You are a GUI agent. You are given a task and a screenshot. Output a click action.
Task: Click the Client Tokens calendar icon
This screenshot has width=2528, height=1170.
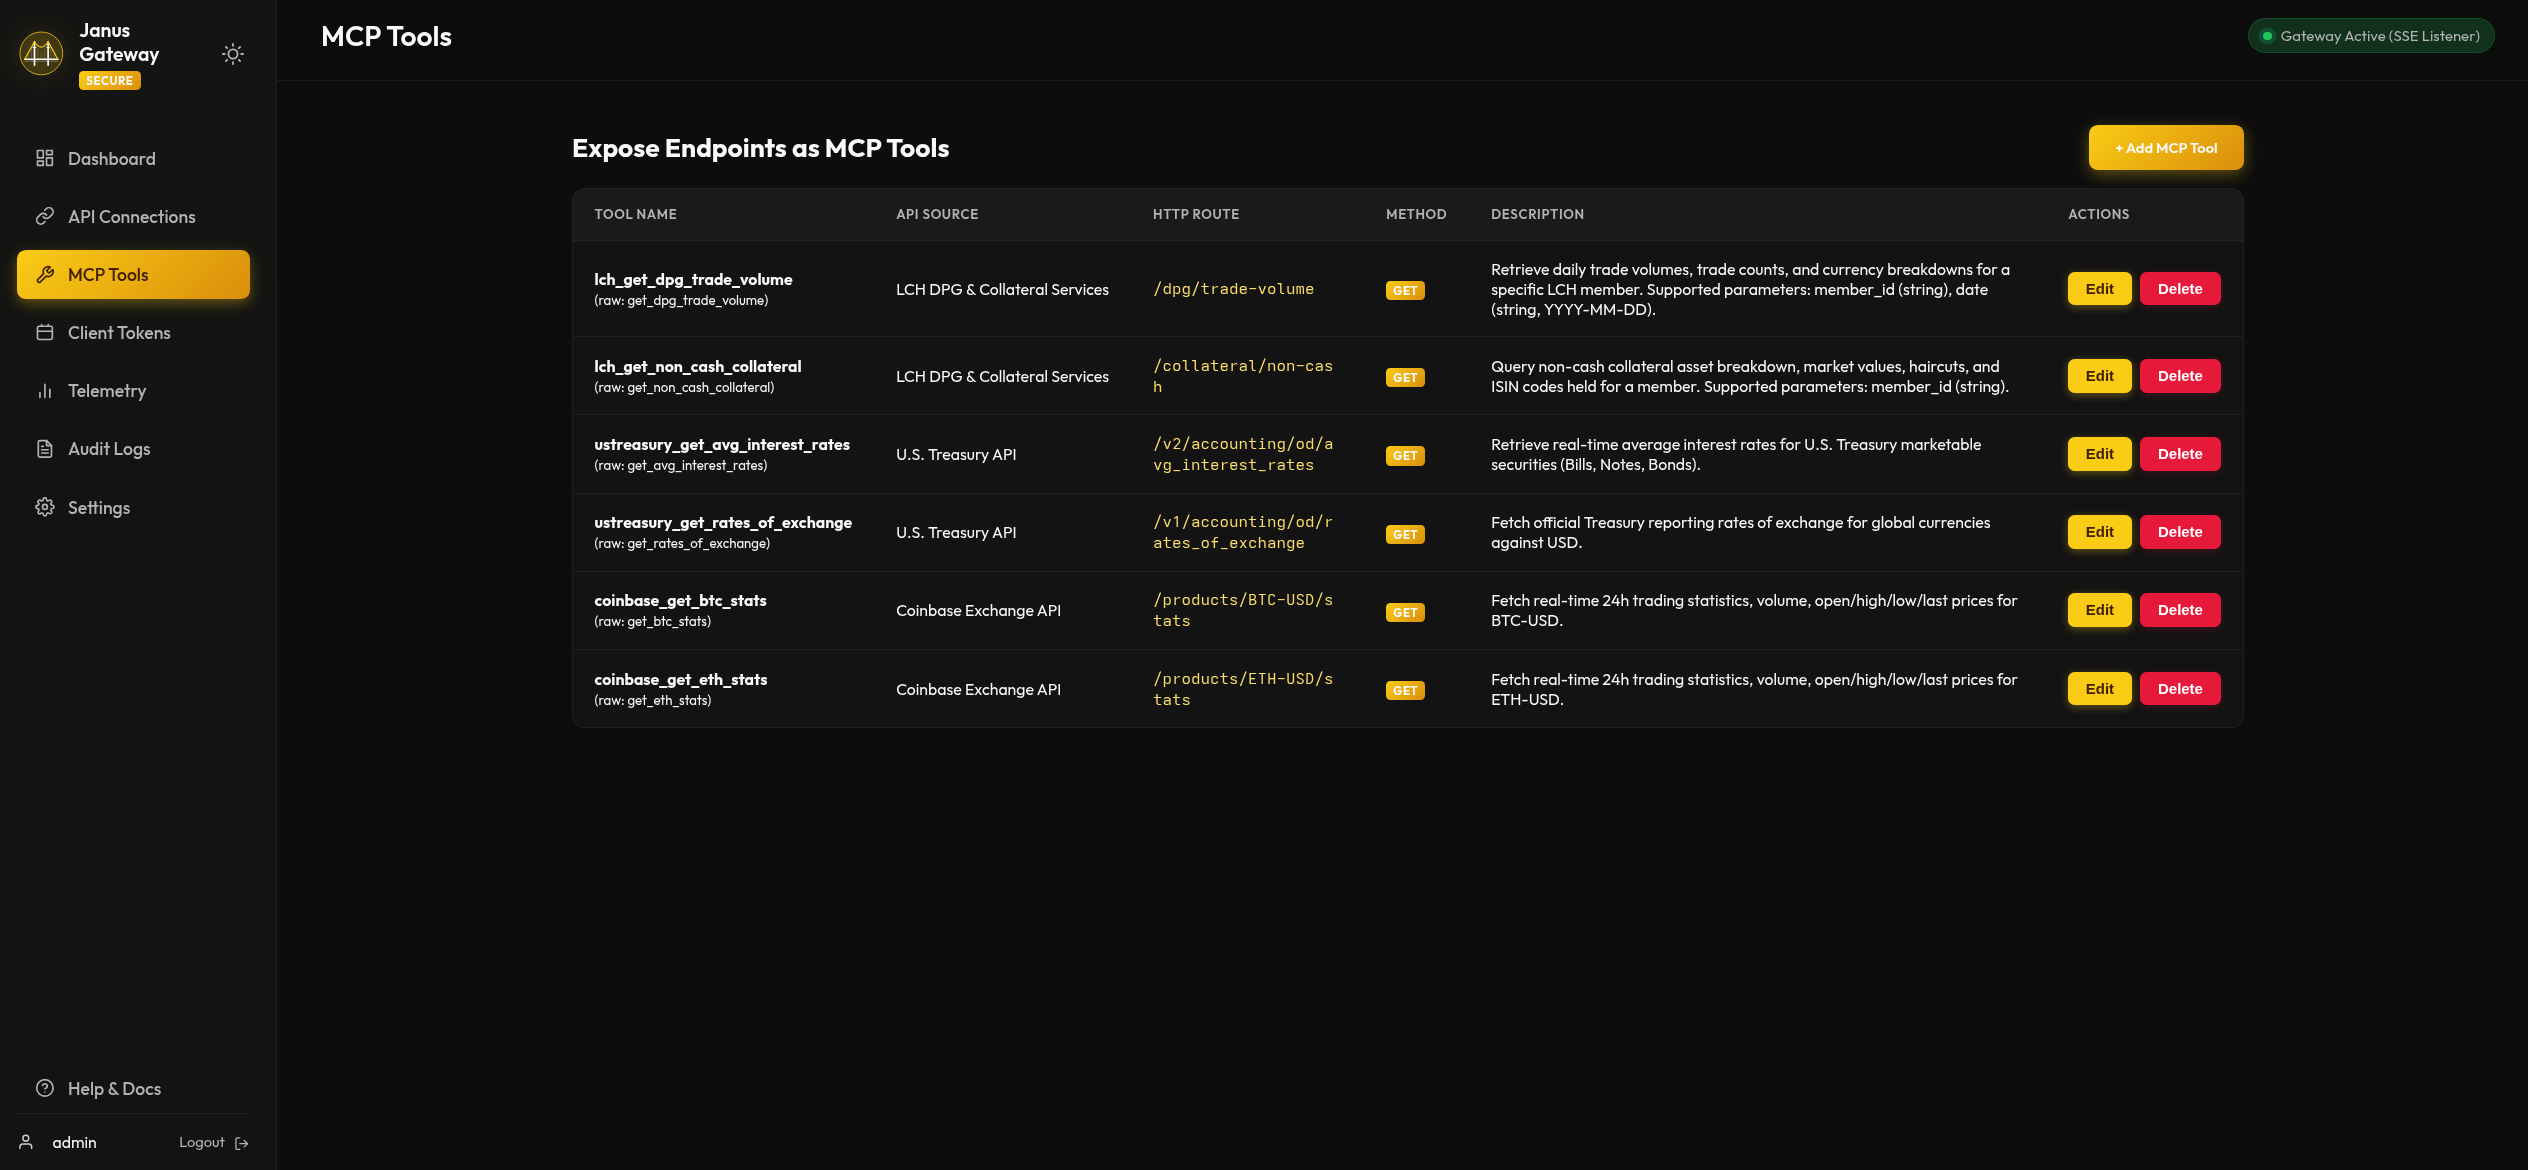tap(45, 332)
